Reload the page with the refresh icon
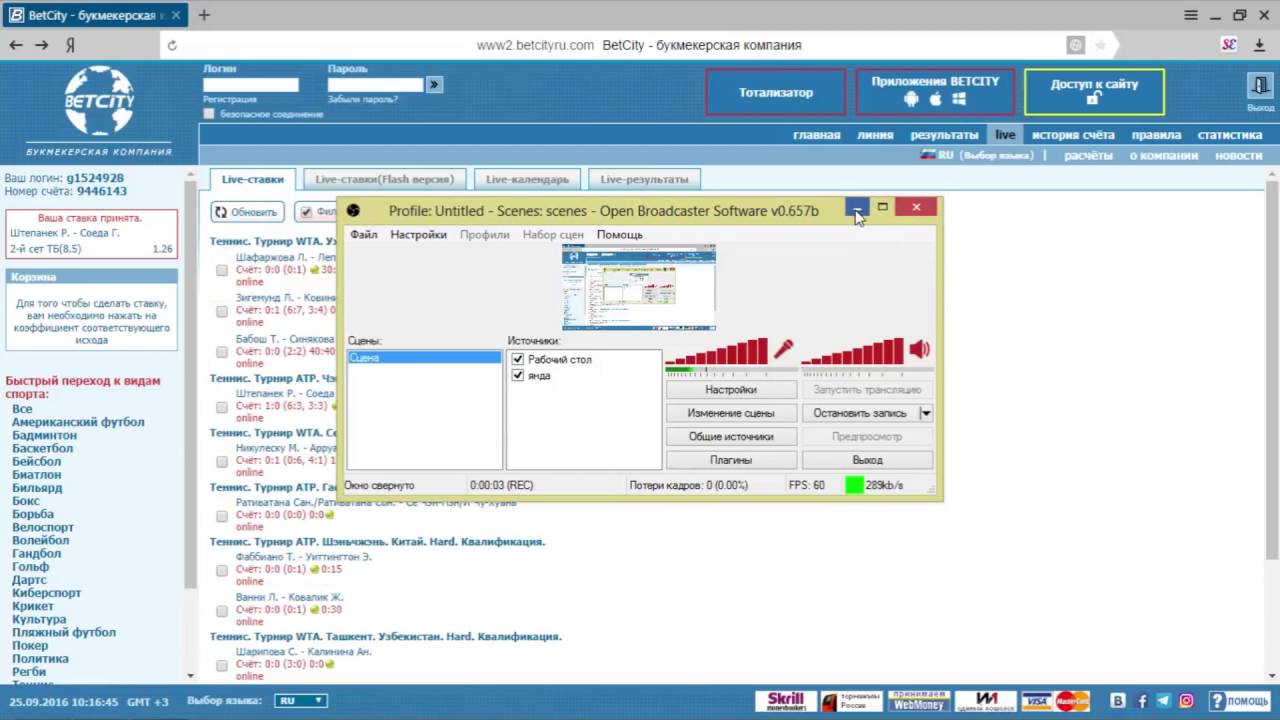Viewport: 1280px width, 720px height. pyautogui.click(x=172, y=45)
